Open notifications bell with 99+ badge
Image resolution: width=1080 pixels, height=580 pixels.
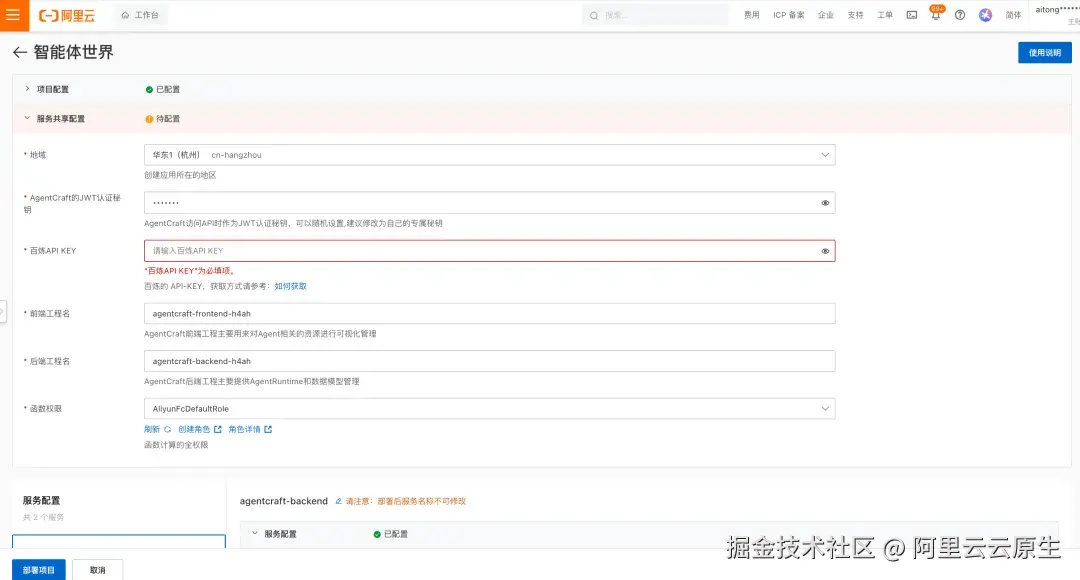point(935,14)
